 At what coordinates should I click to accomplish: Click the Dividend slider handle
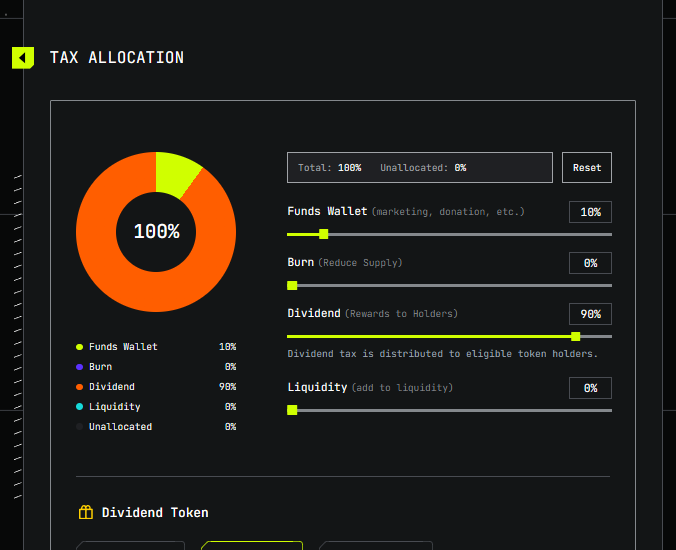576,337
